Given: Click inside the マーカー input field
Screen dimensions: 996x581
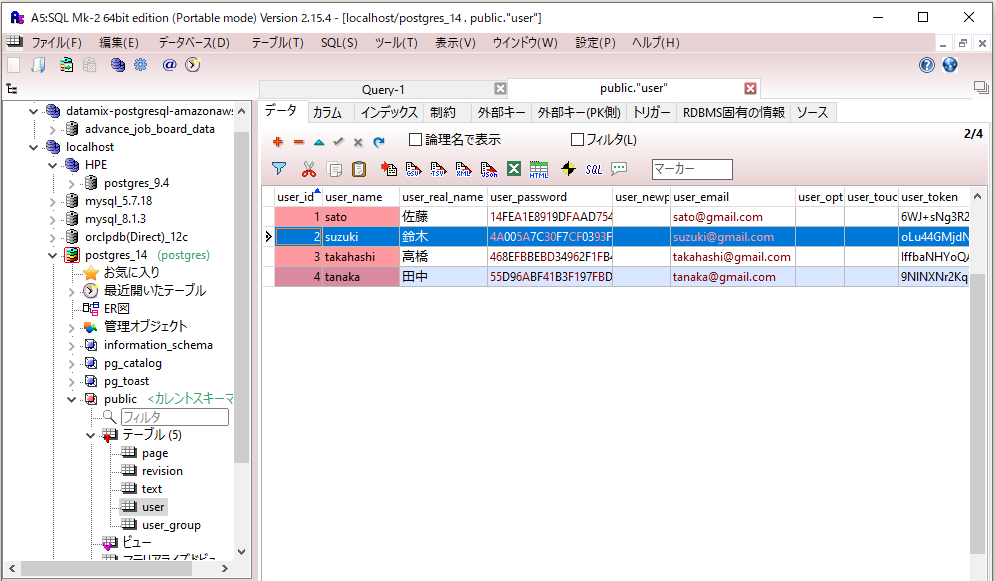Looking at the screenshot, I should coord(692,169).
